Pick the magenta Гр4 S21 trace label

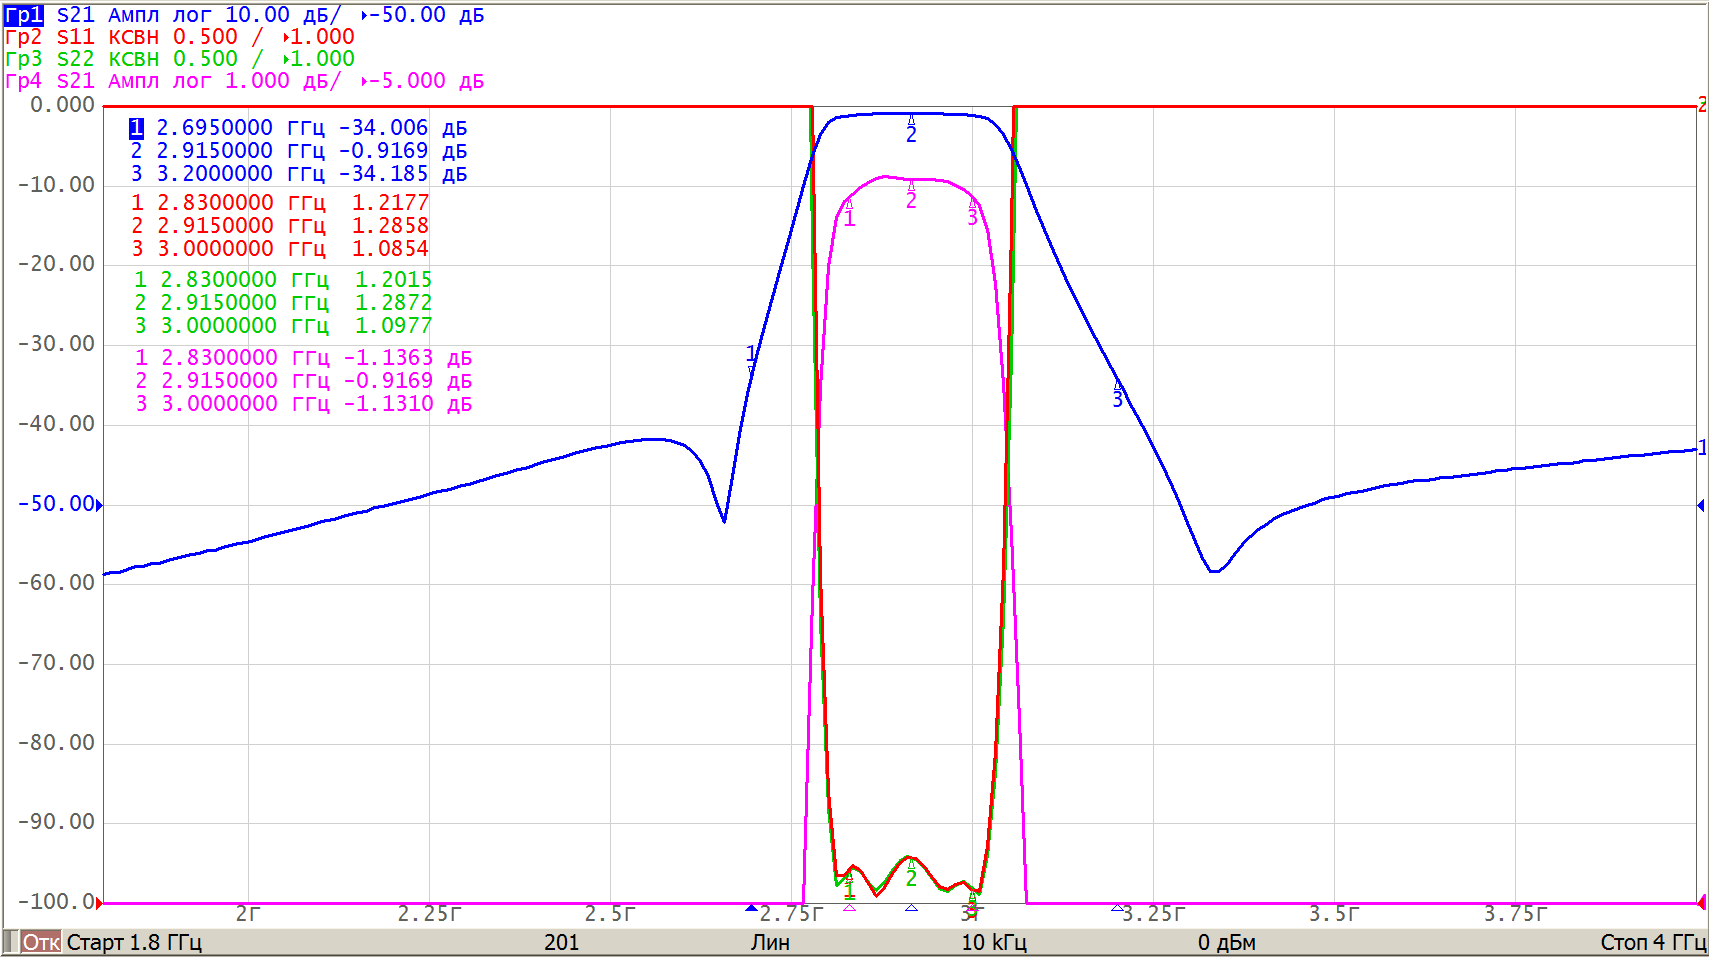point(24,81)
